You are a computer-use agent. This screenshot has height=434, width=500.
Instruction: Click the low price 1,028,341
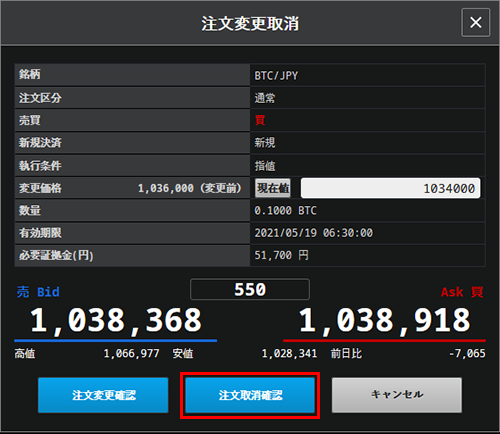(x=289, y=353)
